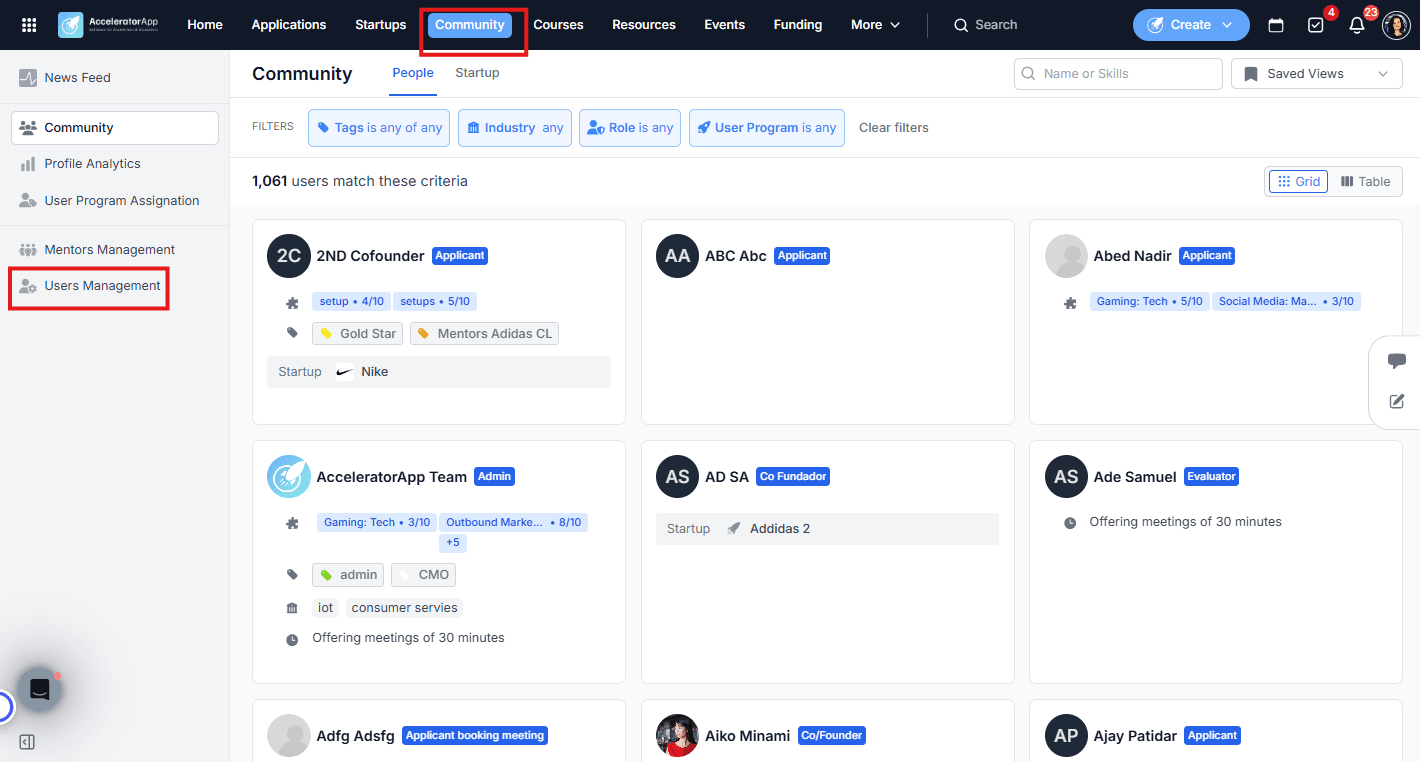Open the apps grid launcher icon
This screenshot has height=762, width=1420.
tap(29, 25)
